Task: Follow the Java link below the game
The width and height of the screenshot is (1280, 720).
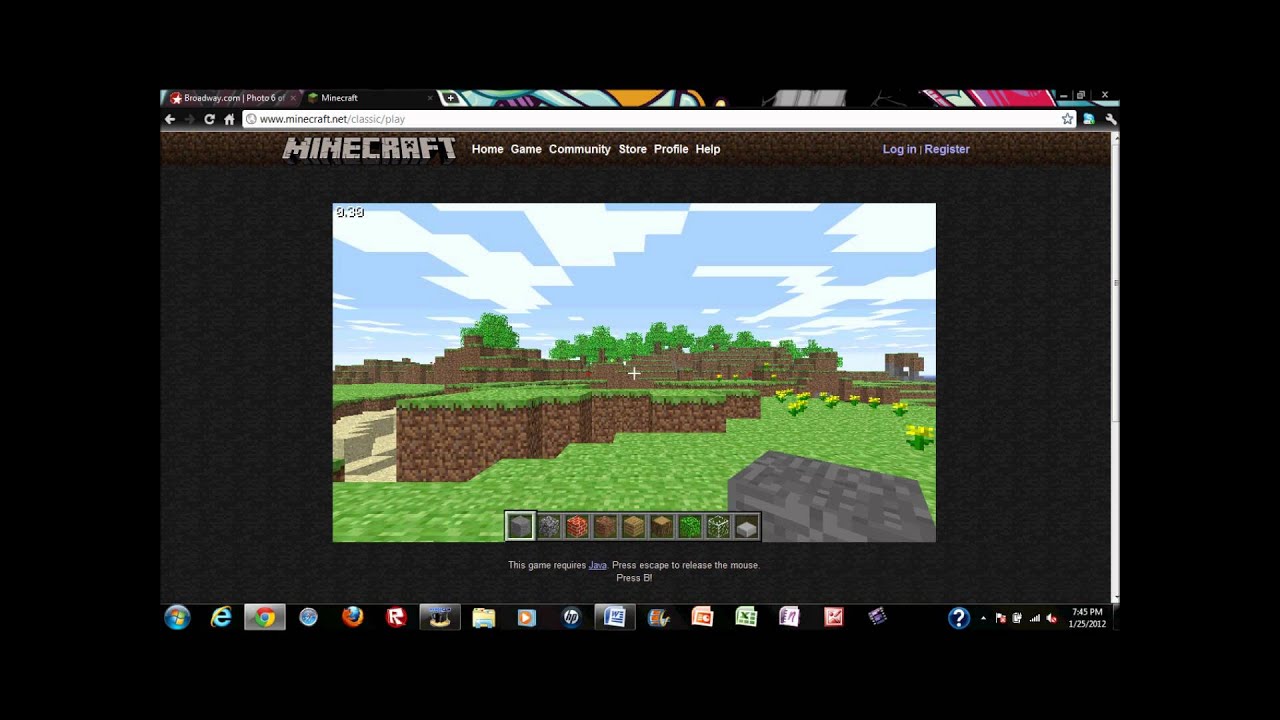Action: point(597,565)
